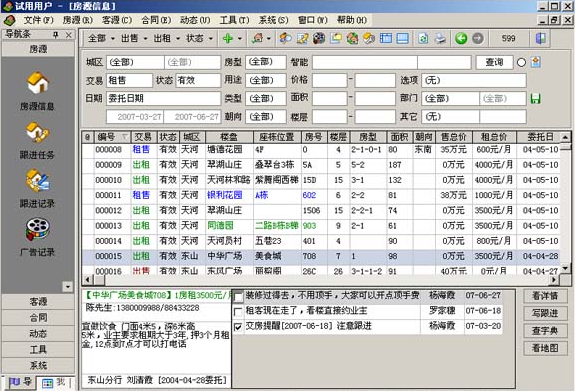Screen dimensions: 575x391
Task: Open the 房型 combo box
Action: coord(266,62)
